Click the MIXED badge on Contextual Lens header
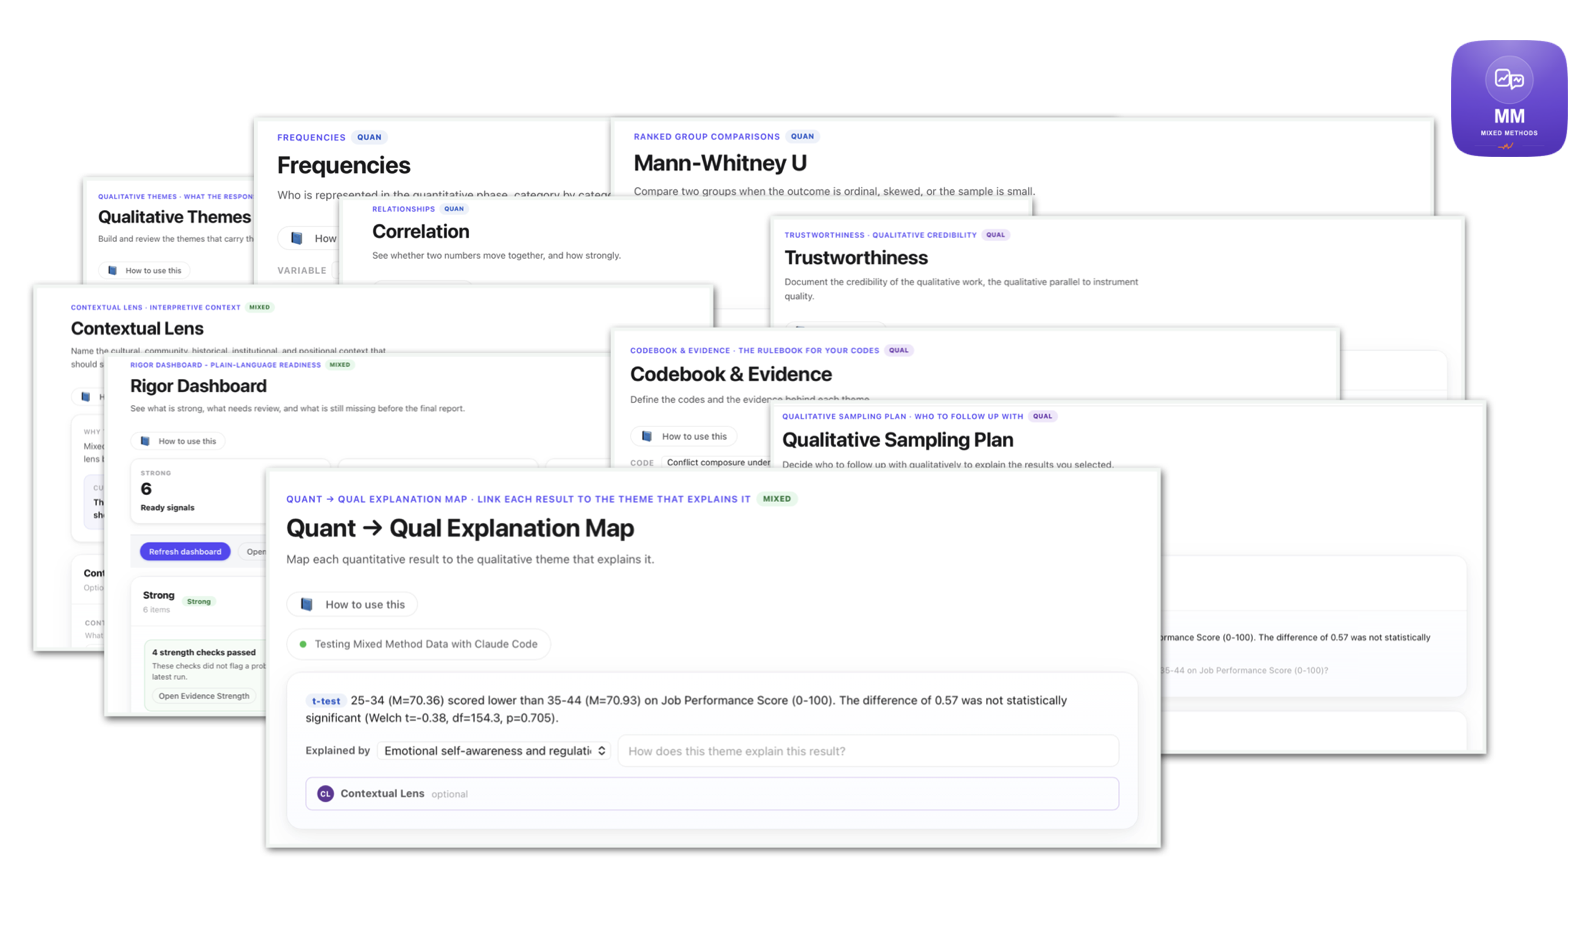Viewport: 1586px width, 926px height. 260,307
